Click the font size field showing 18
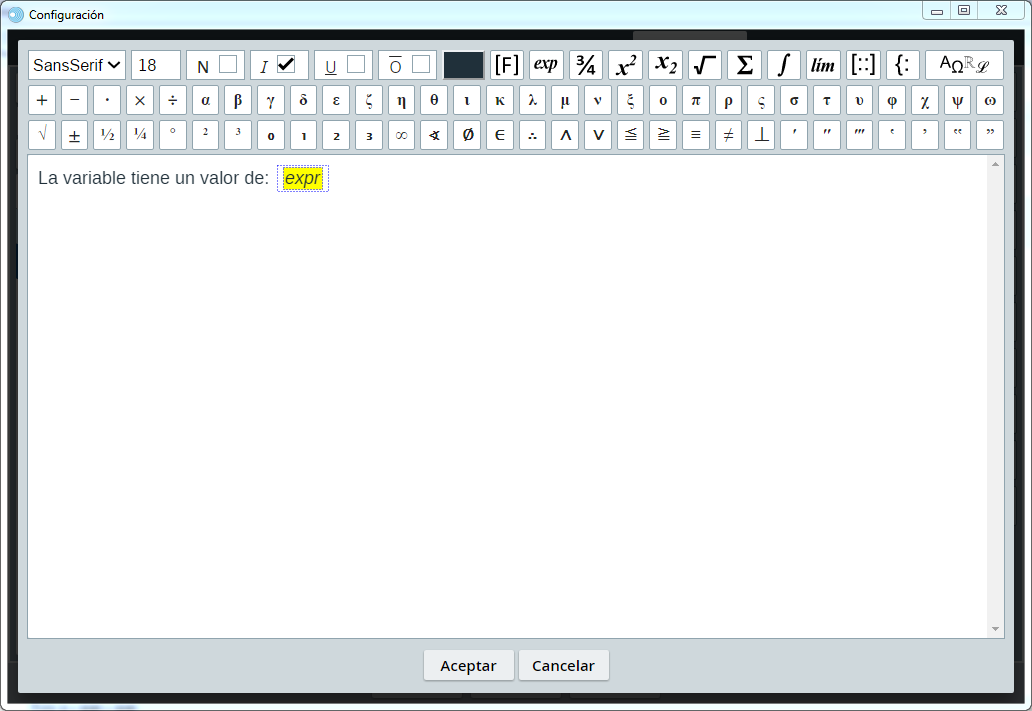 tap(156, 65)
